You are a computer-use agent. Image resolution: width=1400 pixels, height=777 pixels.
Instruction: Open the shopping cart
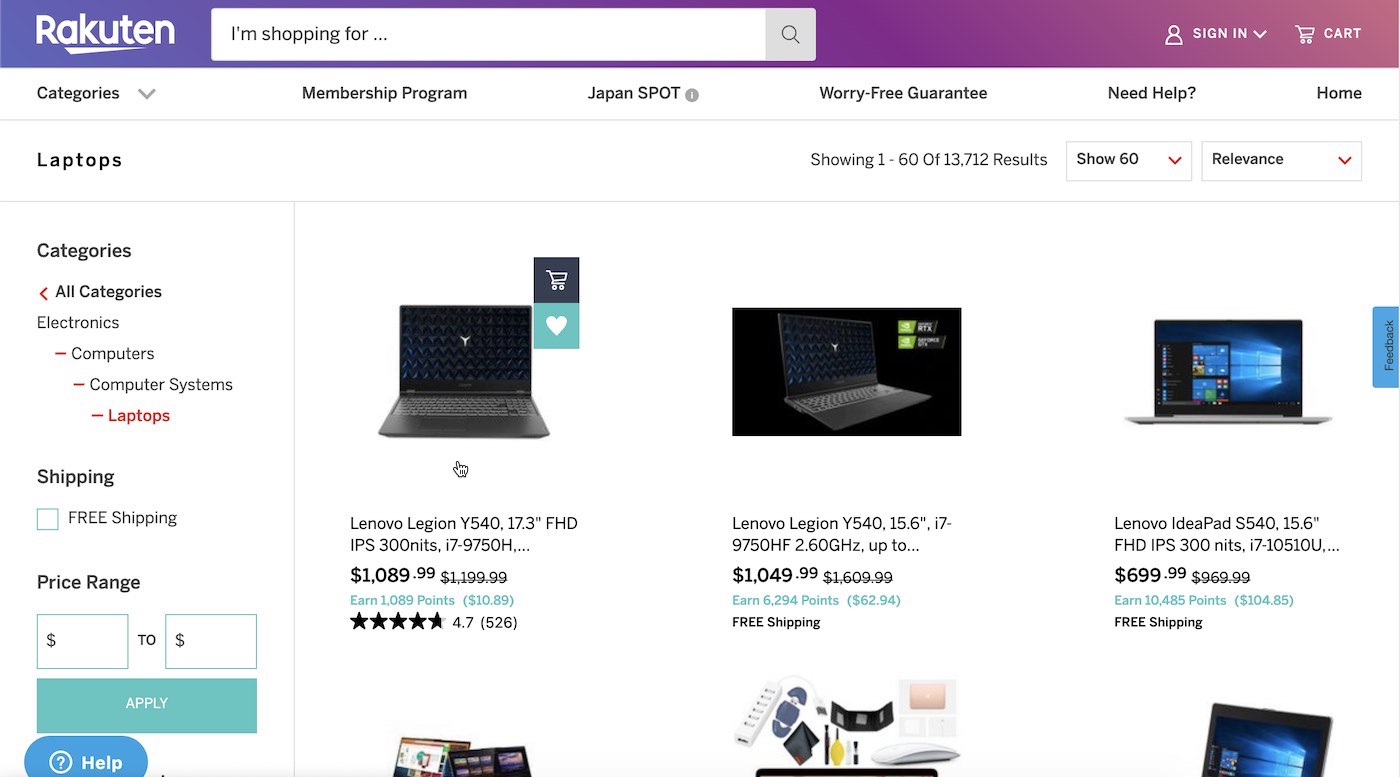click(1328, 33)
